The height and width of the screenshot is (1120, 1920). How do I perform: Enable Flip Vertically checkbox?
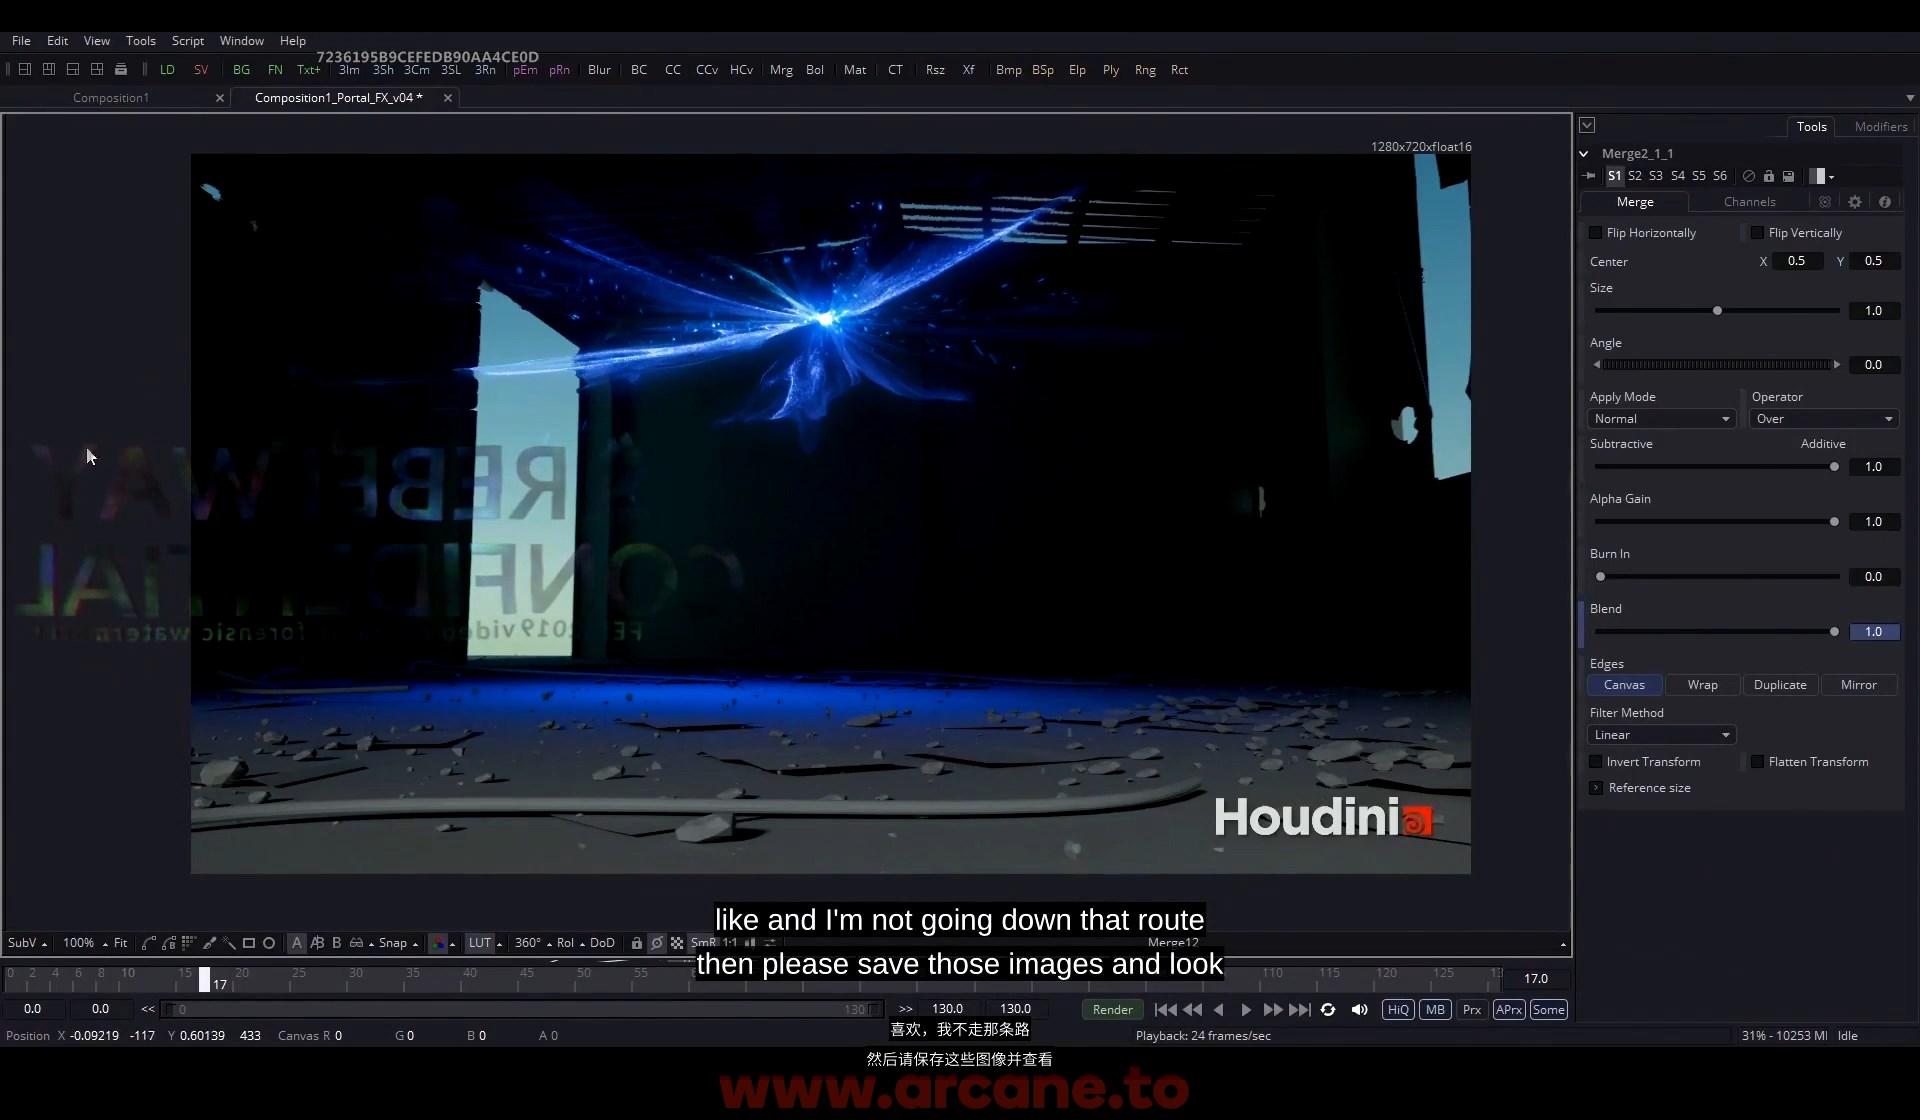coord(1757,233)
